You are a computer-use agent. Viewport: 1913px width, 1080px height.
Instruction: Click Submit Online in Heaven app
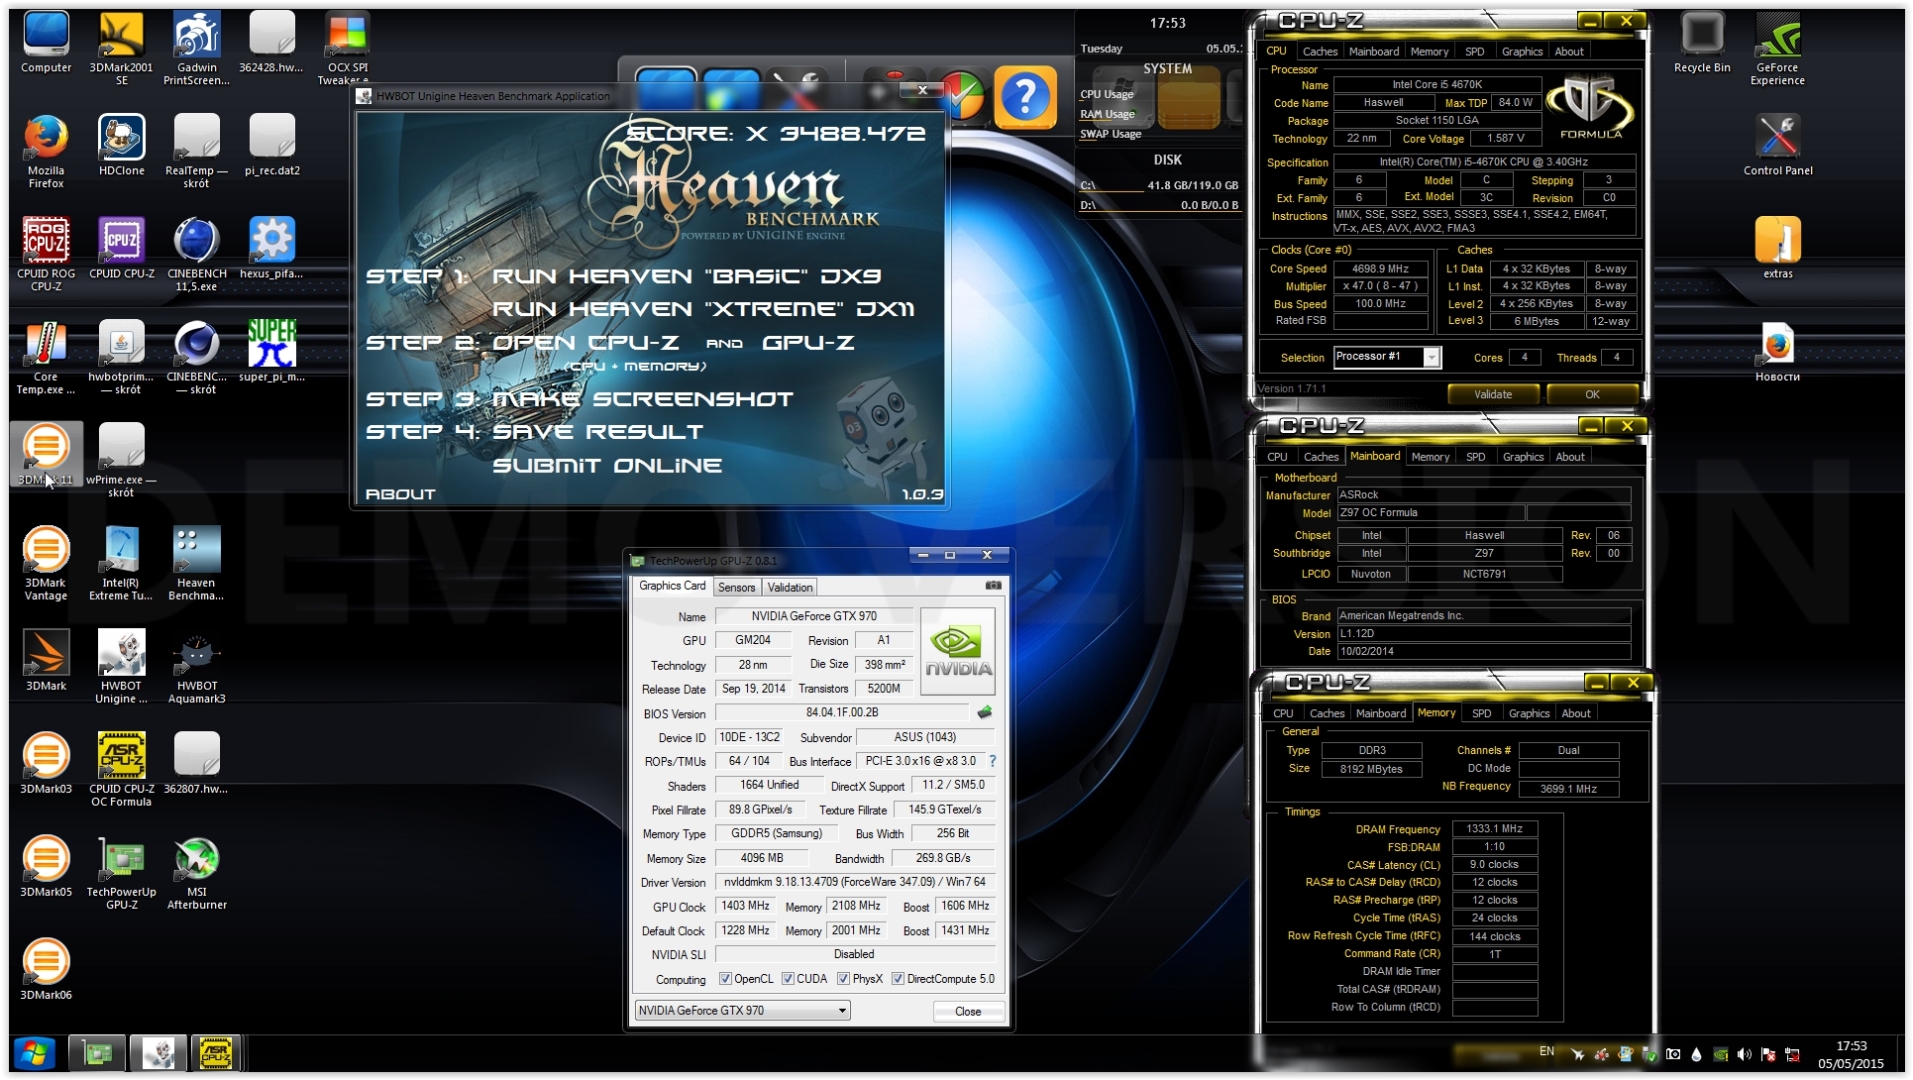(607, 466)
